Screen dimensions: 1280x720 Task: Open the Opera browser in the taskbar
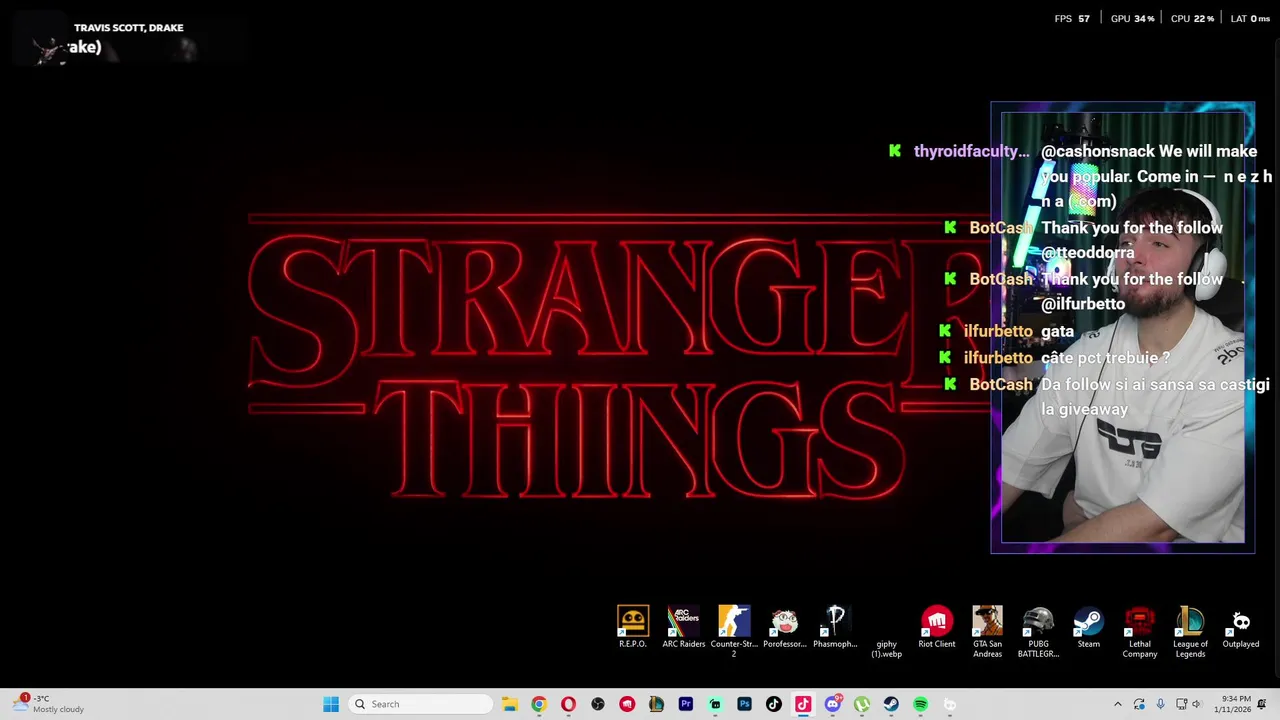pyautogui.click(x=568, y=704)
